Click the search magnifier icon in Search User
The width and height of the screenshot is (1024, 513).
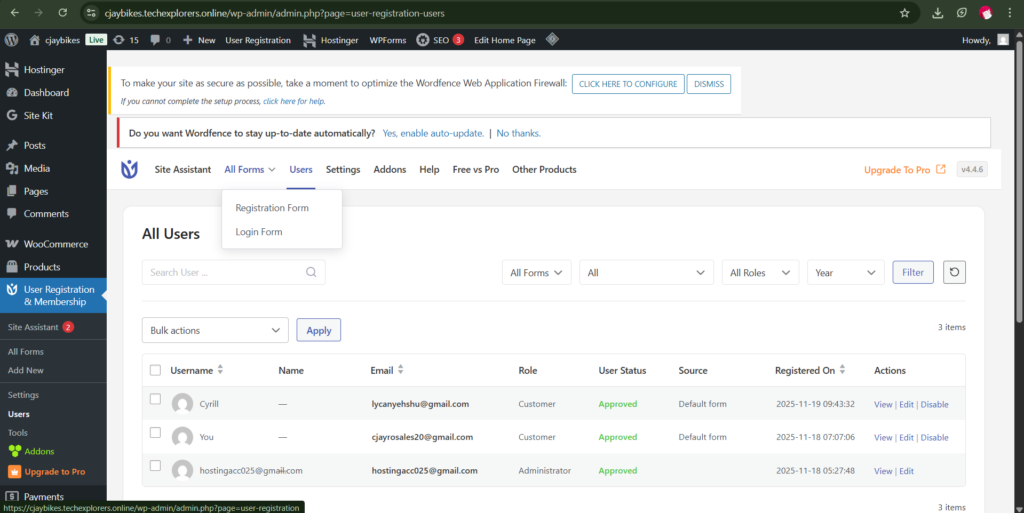(x=311, y=272)
